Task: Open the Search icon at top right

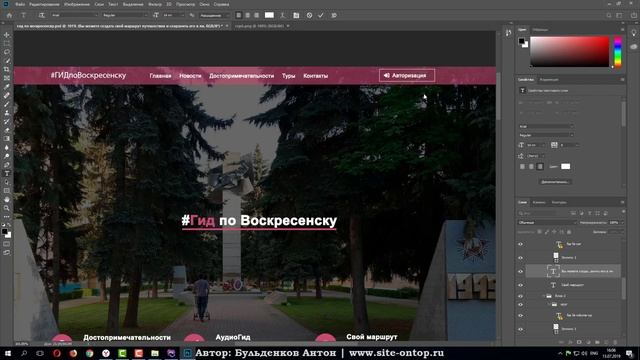Action: [609, 15]
